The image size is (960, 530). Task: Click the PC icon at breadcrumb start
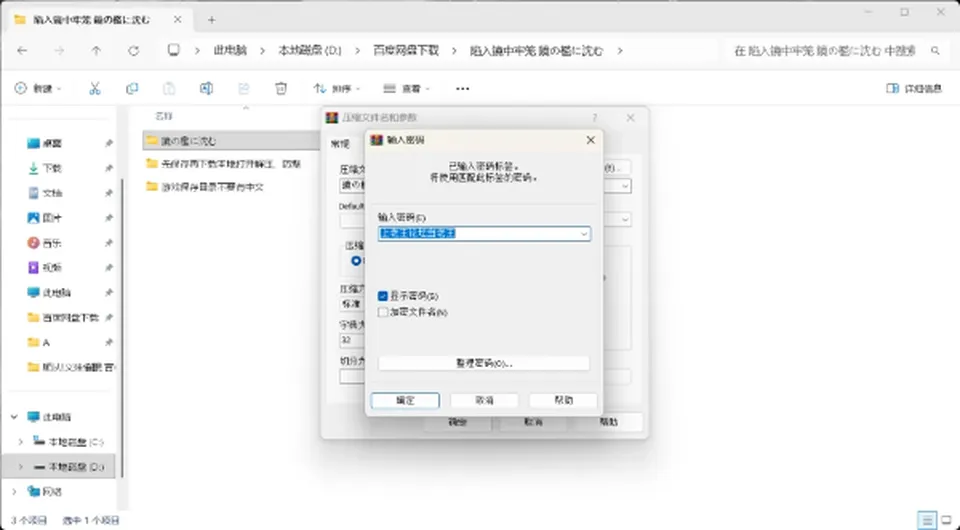pyautogui.click(x=174, y=50)
